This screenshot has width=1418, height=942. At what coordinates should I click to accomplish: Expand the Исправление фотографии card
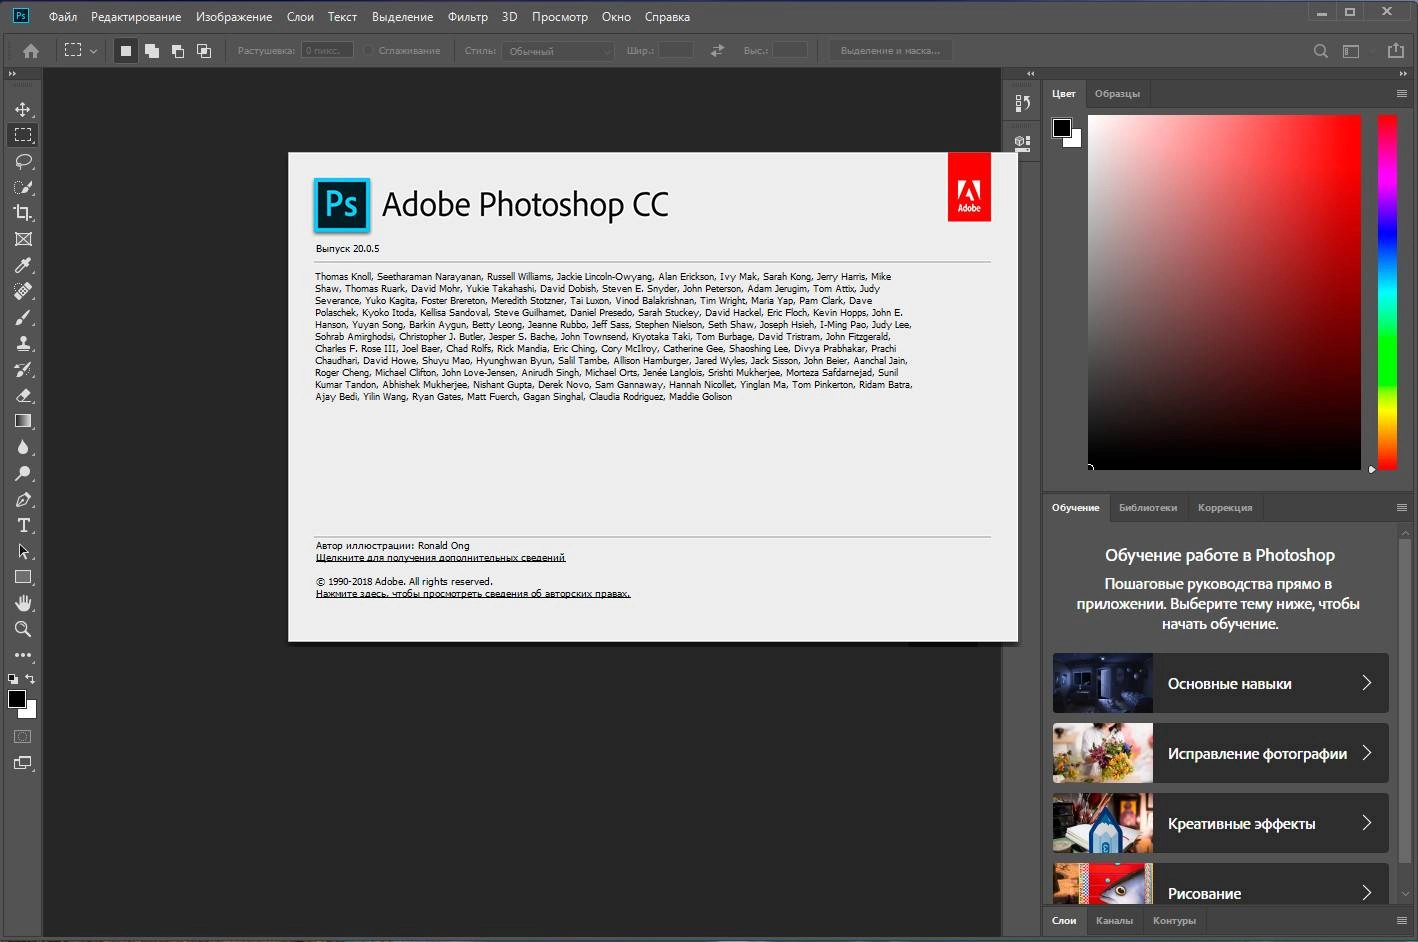(x=1220, y=753)
